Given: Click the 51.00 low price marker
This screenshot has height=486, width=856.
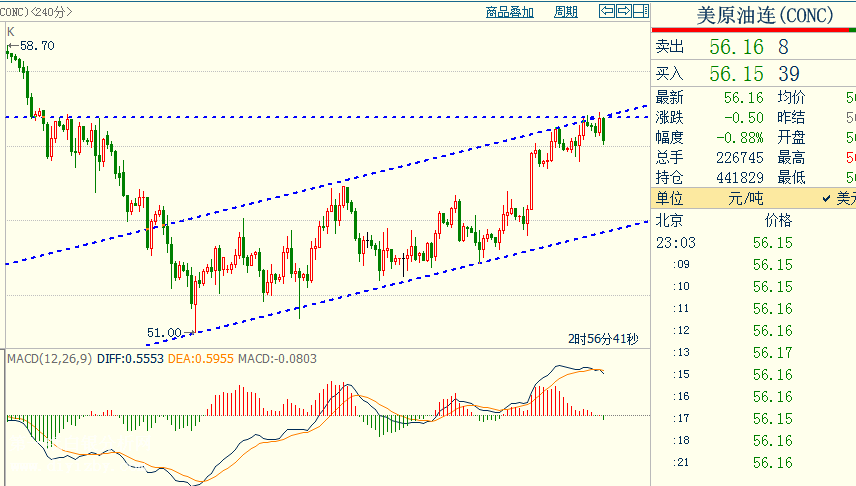Looking at the screenshot, I should (x=165, y=332).
